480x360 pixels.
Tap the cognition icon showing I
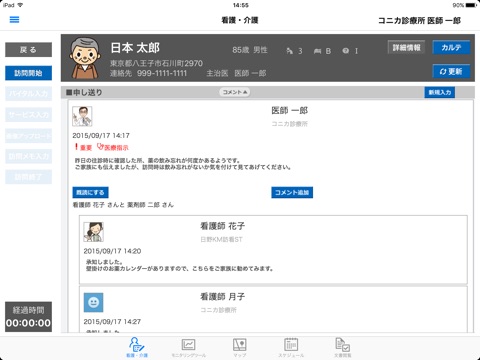point(350,51)
